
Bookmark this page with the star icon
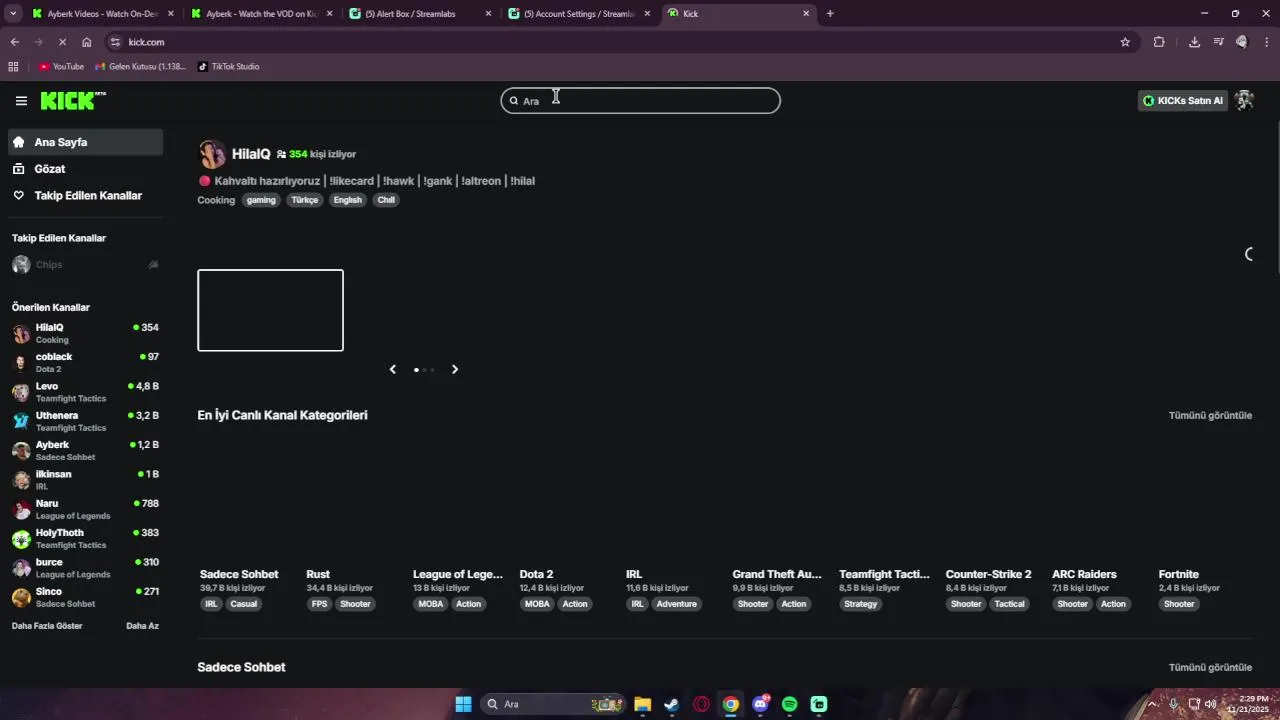(1125, 42)
